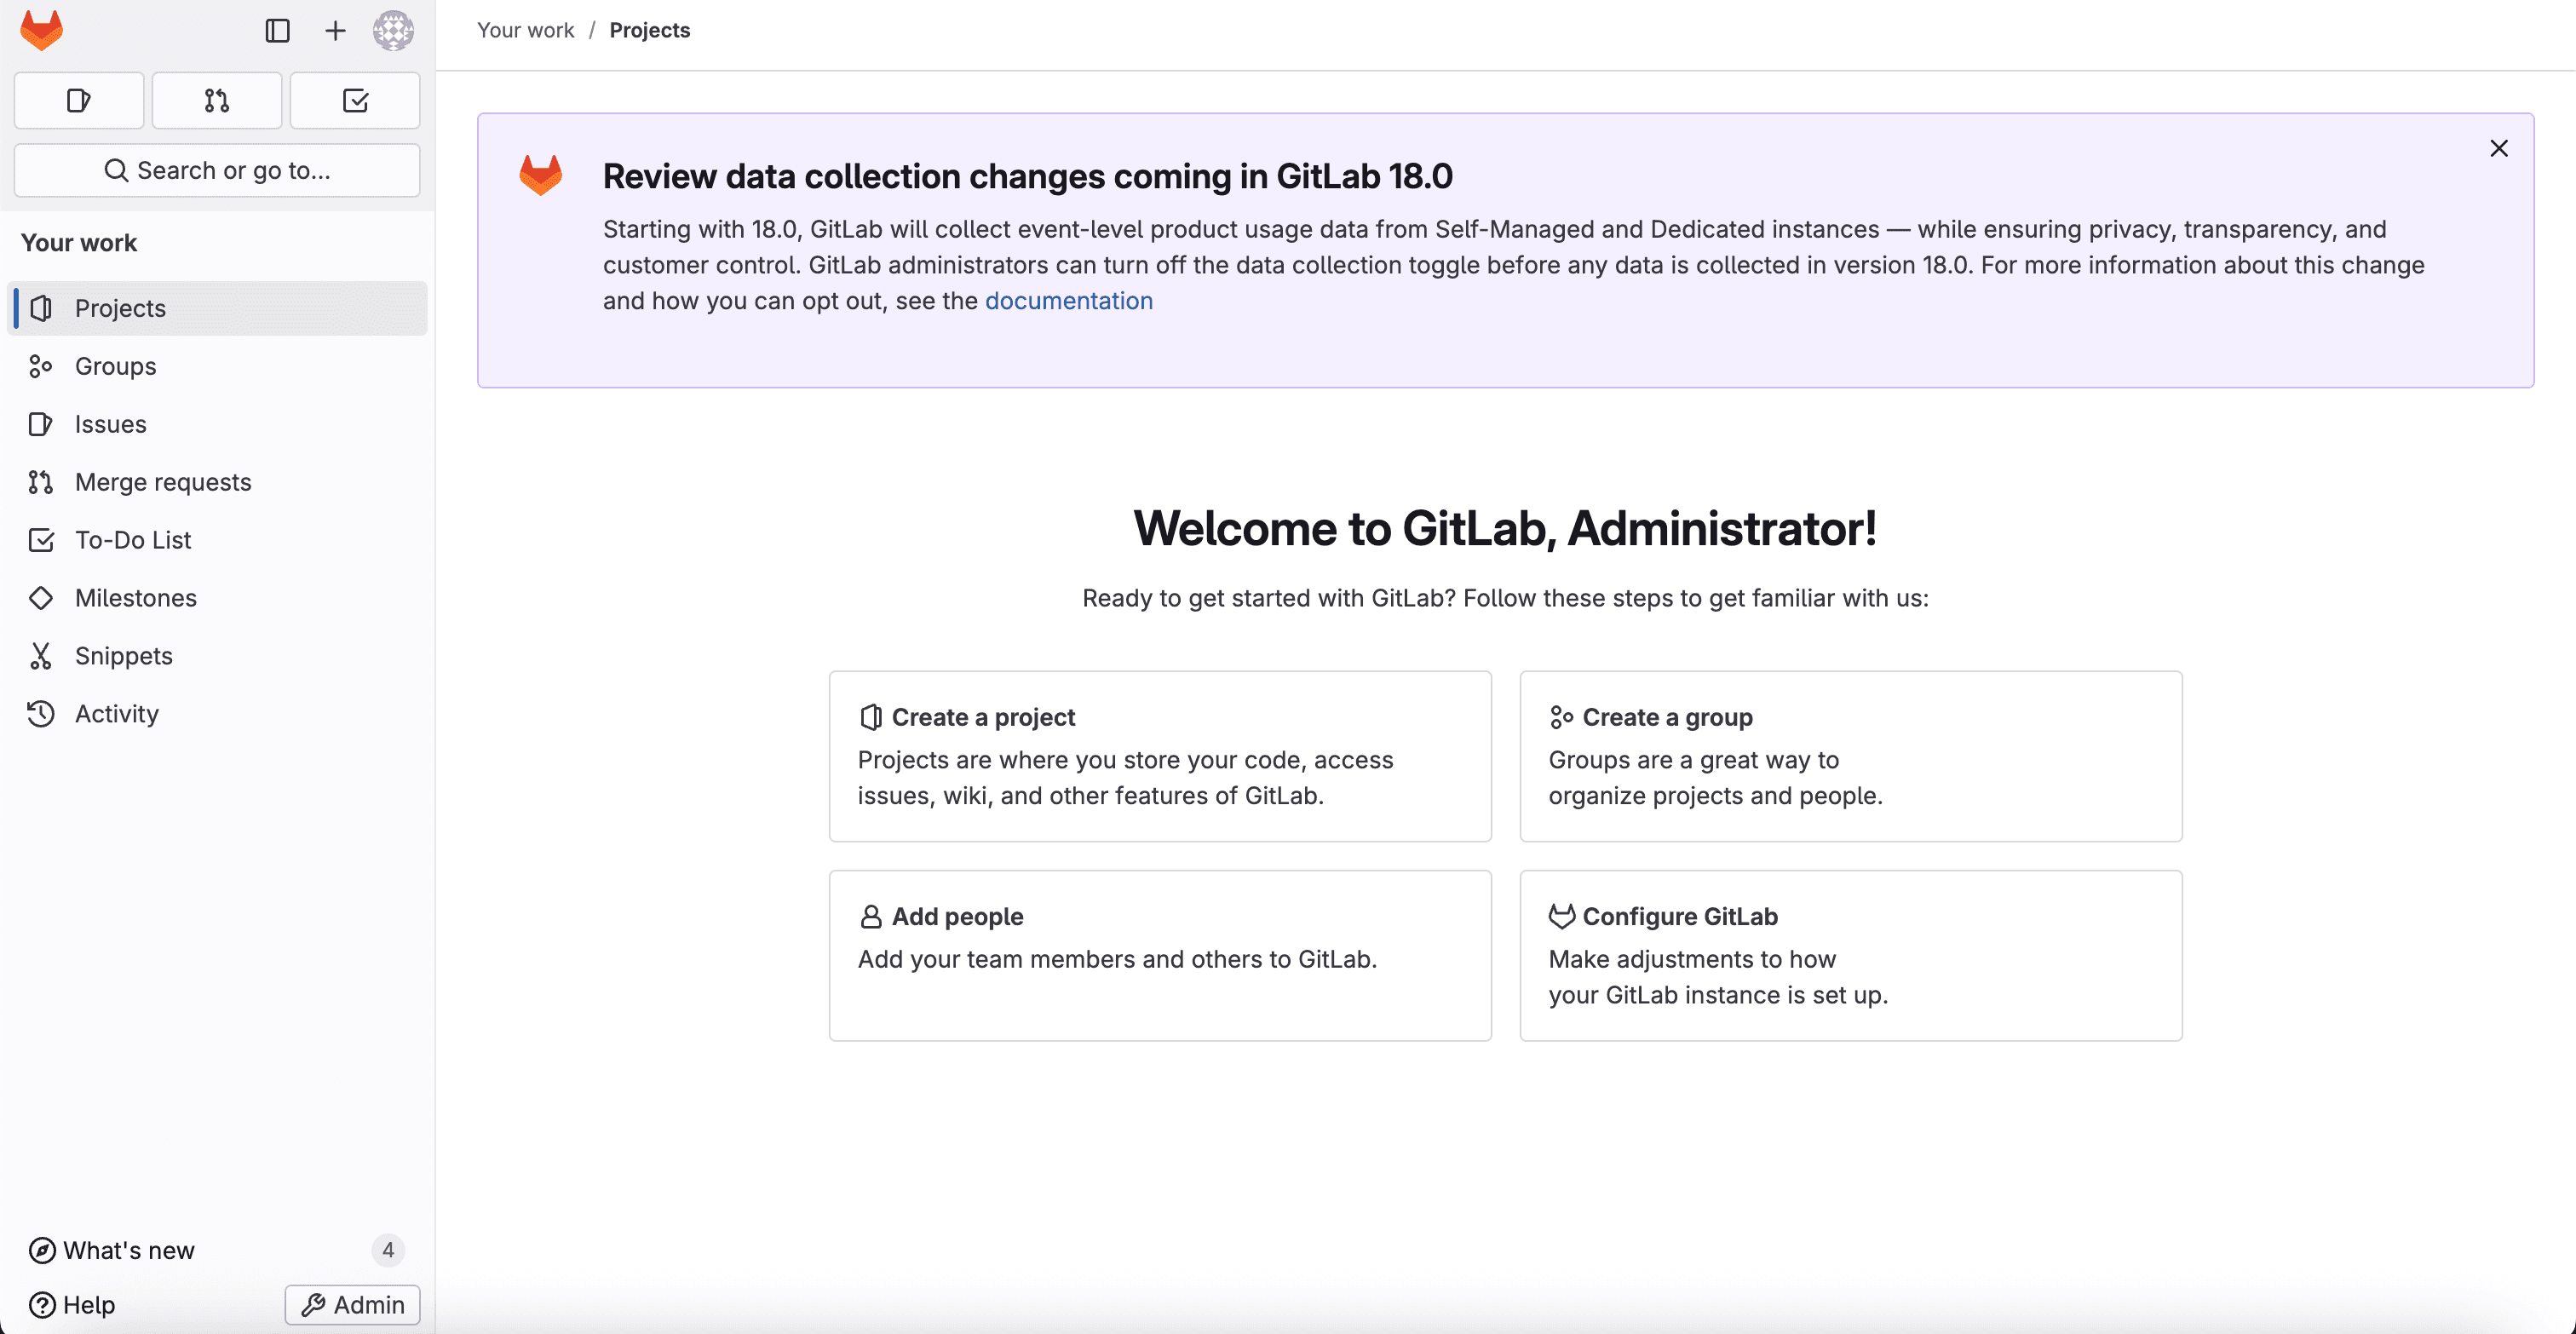Click the Add people card

[1160, 956]
